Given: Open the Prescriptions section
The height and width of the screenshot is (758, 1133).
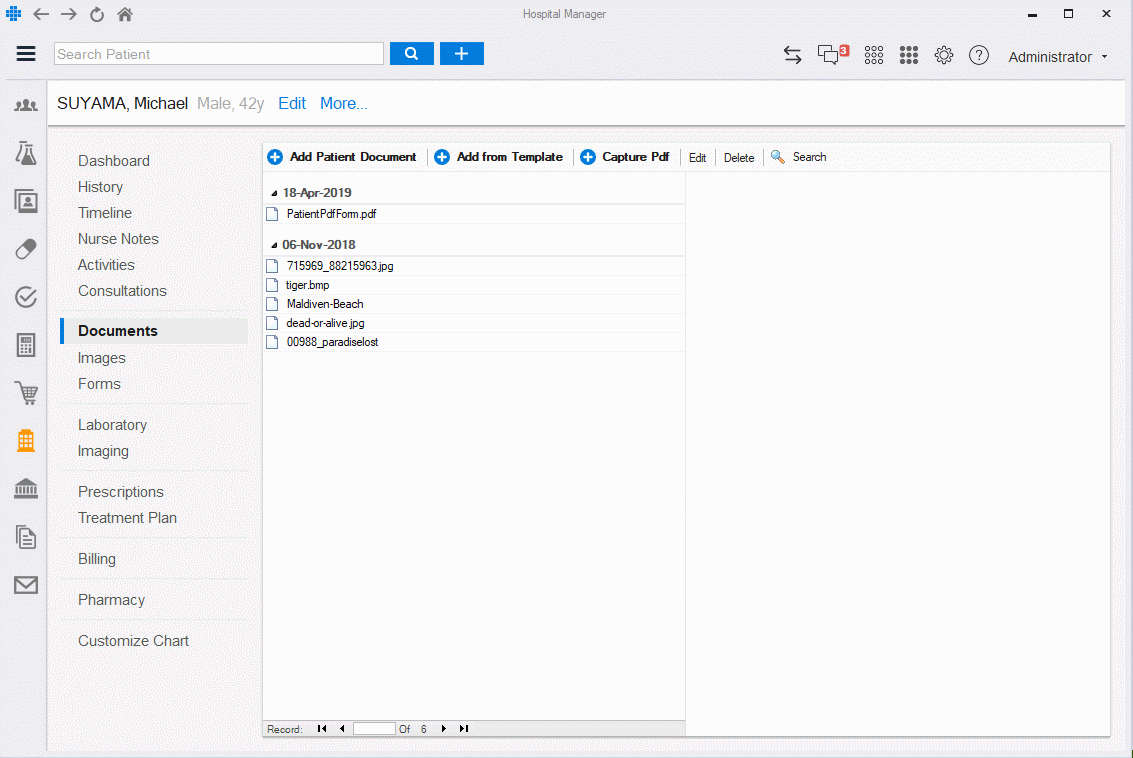Looking at the screenshot, I should coord(121,492).
